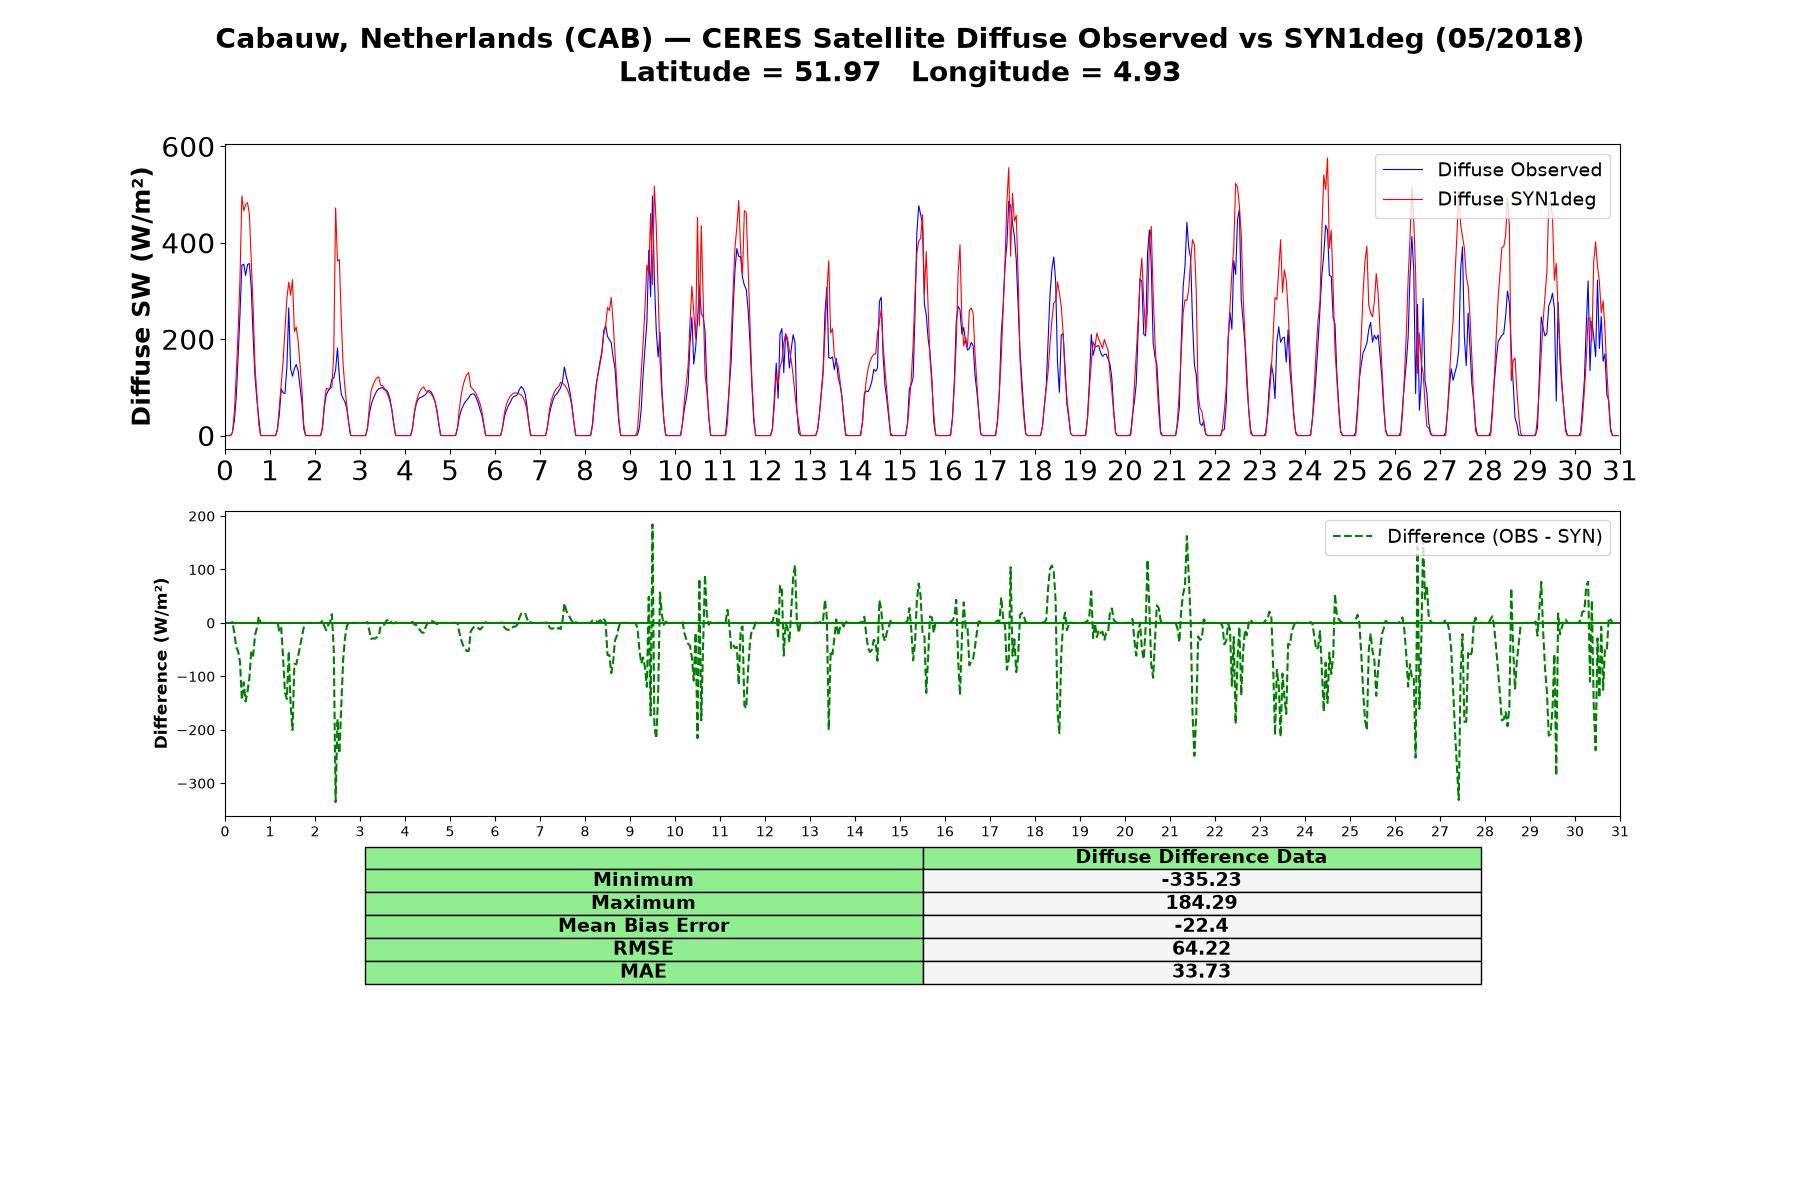Screen dimensions: 1800x1200
Task: Click the Diffuse Difference Data table header
Action: 1201,857
